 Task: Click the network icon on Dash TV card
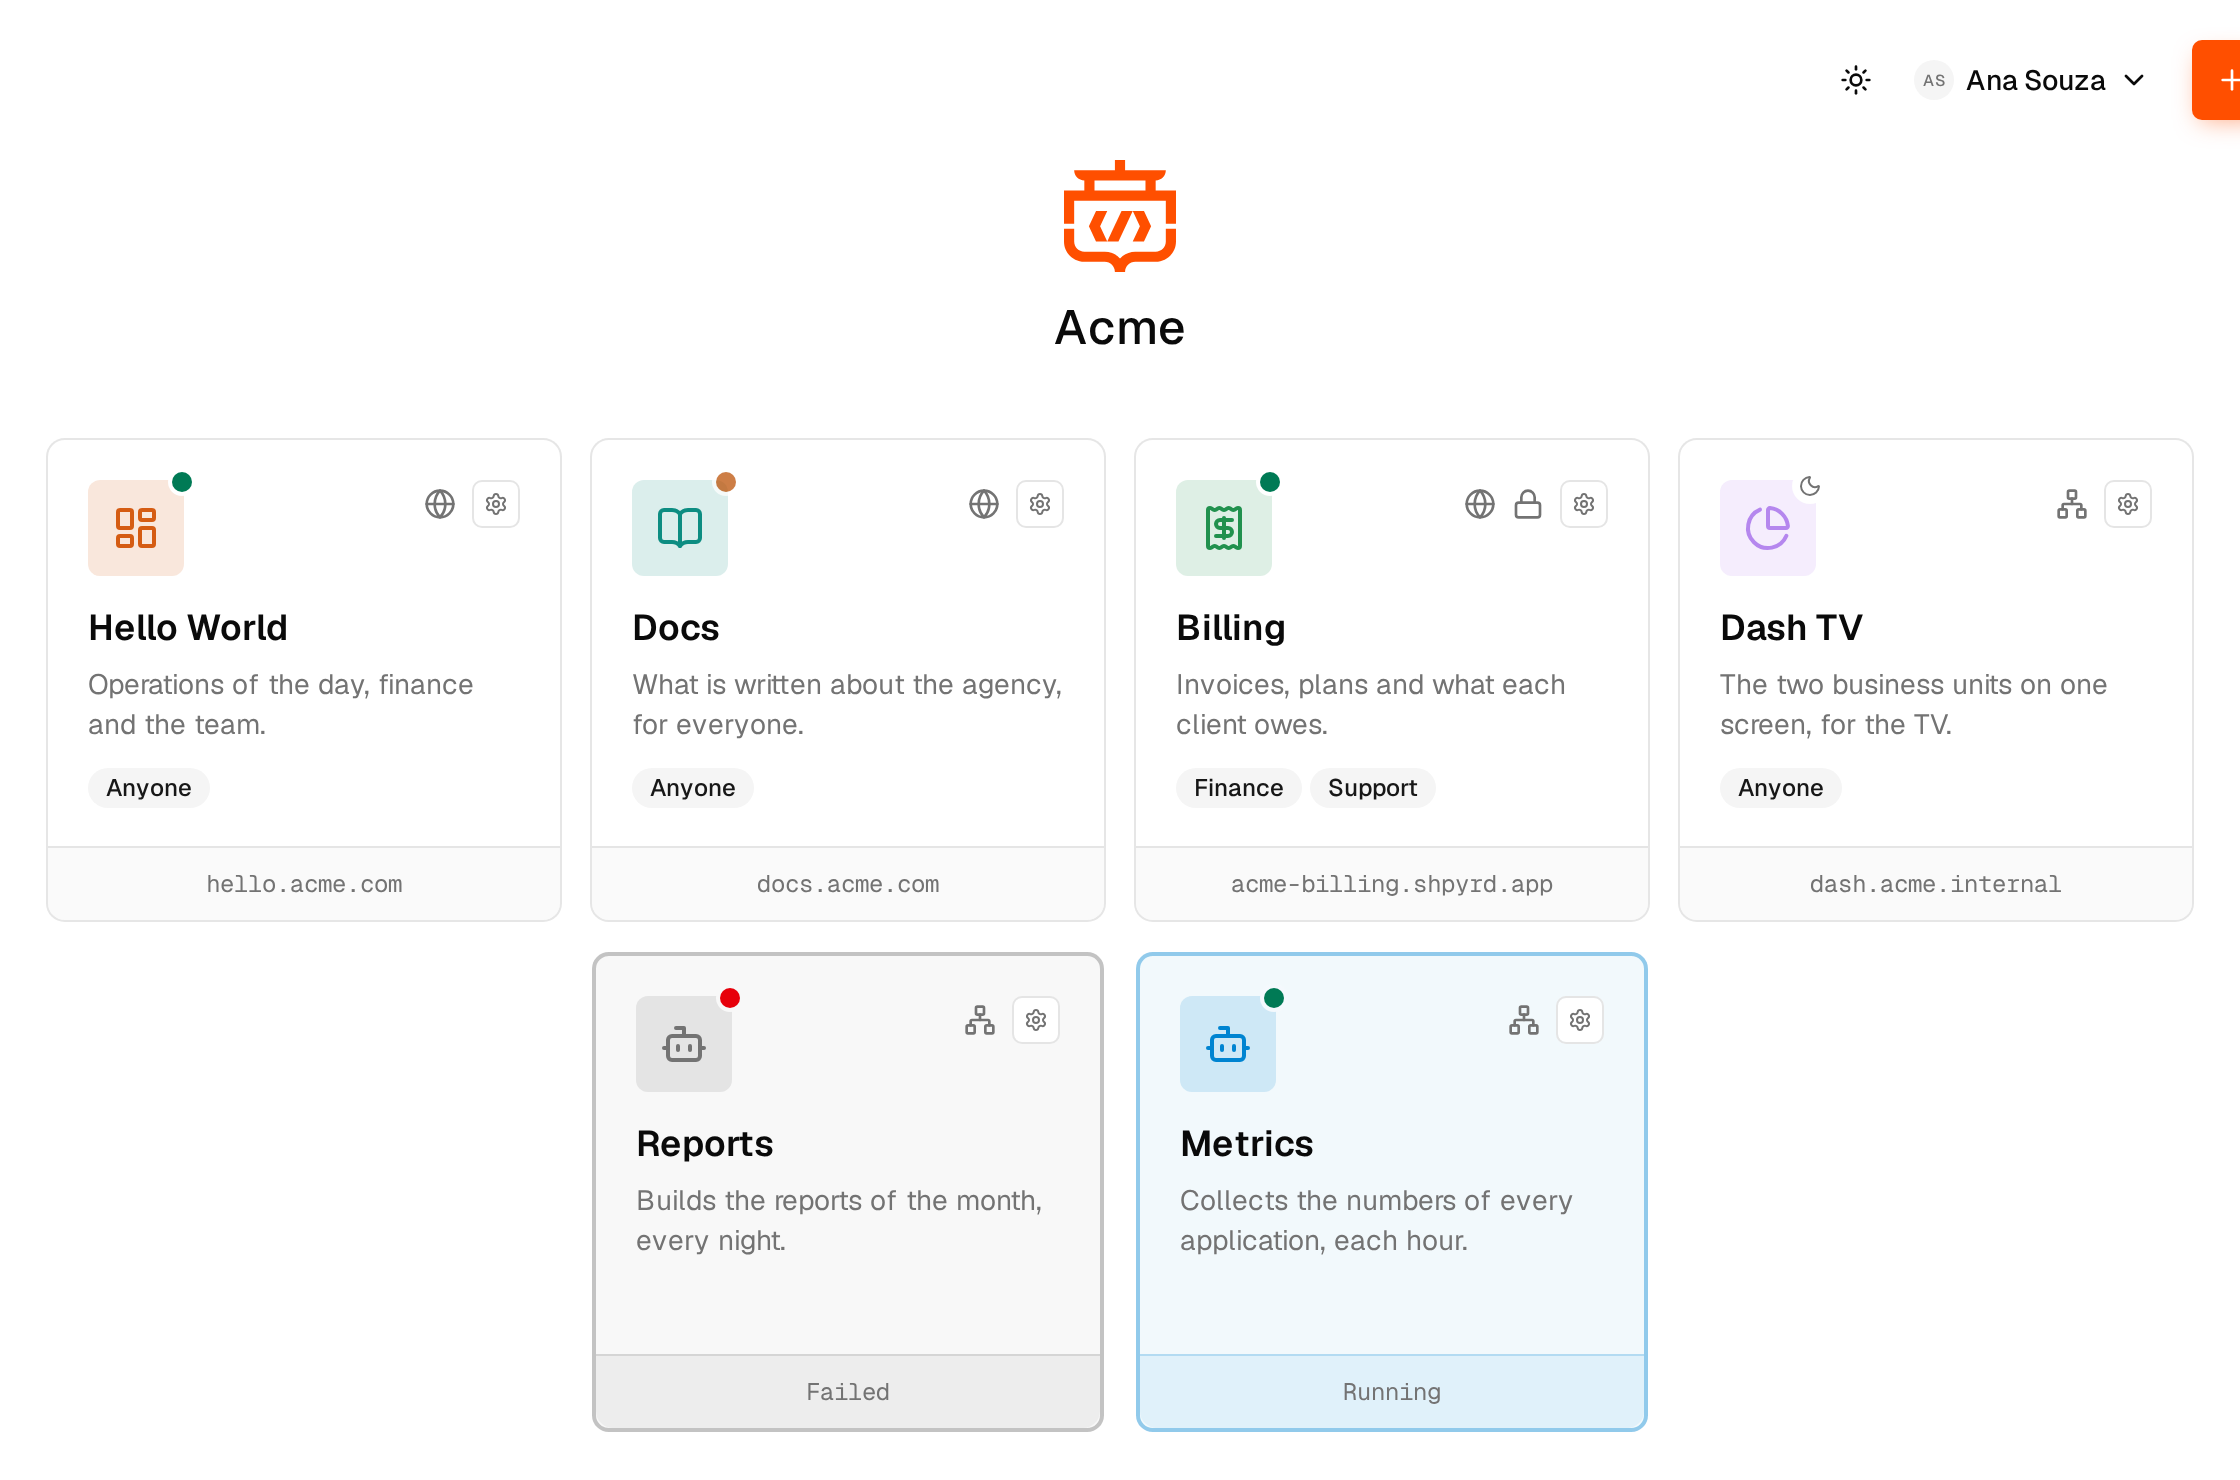[2072, 504]
